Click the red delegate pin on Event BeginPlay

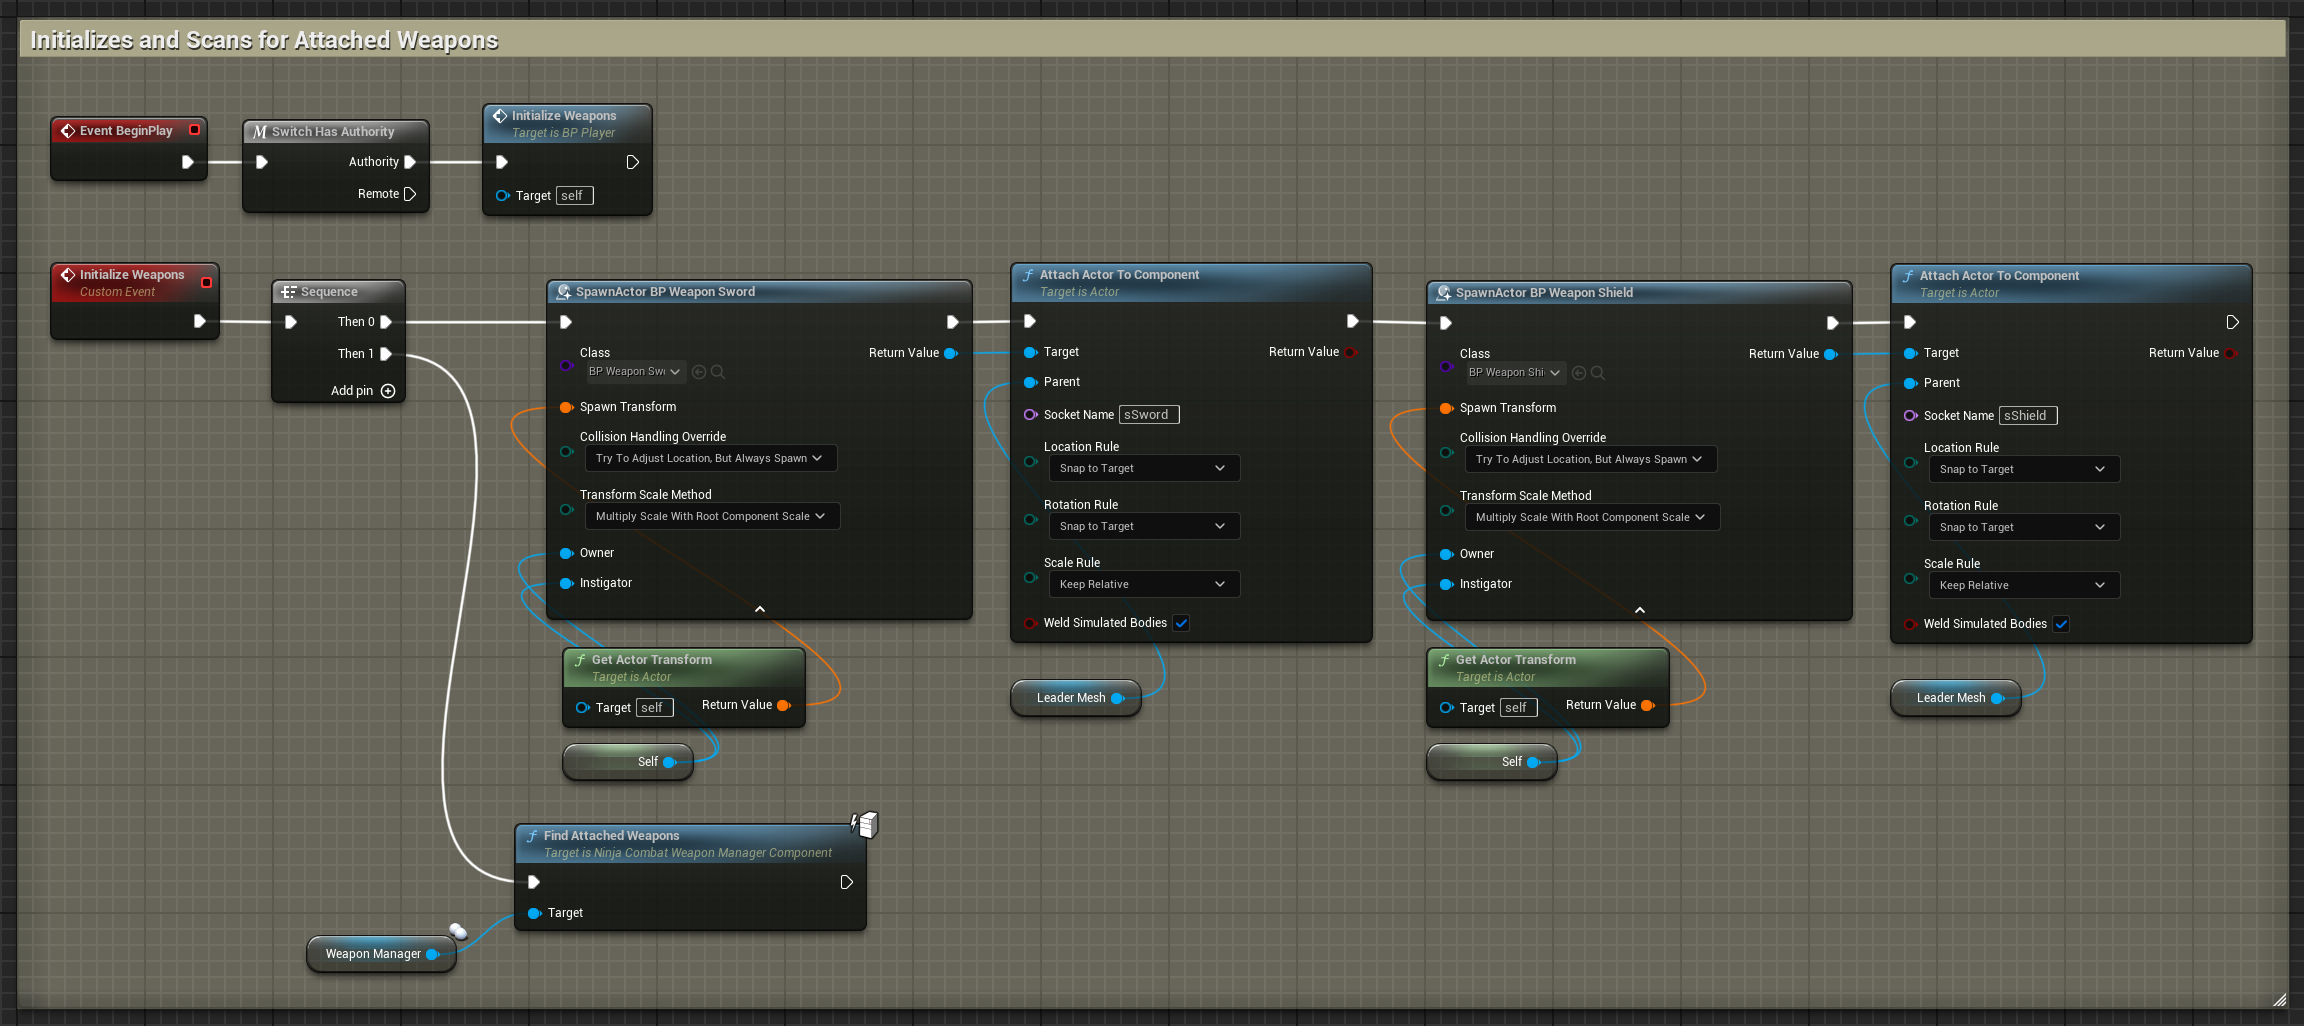[x=195, y=130]
